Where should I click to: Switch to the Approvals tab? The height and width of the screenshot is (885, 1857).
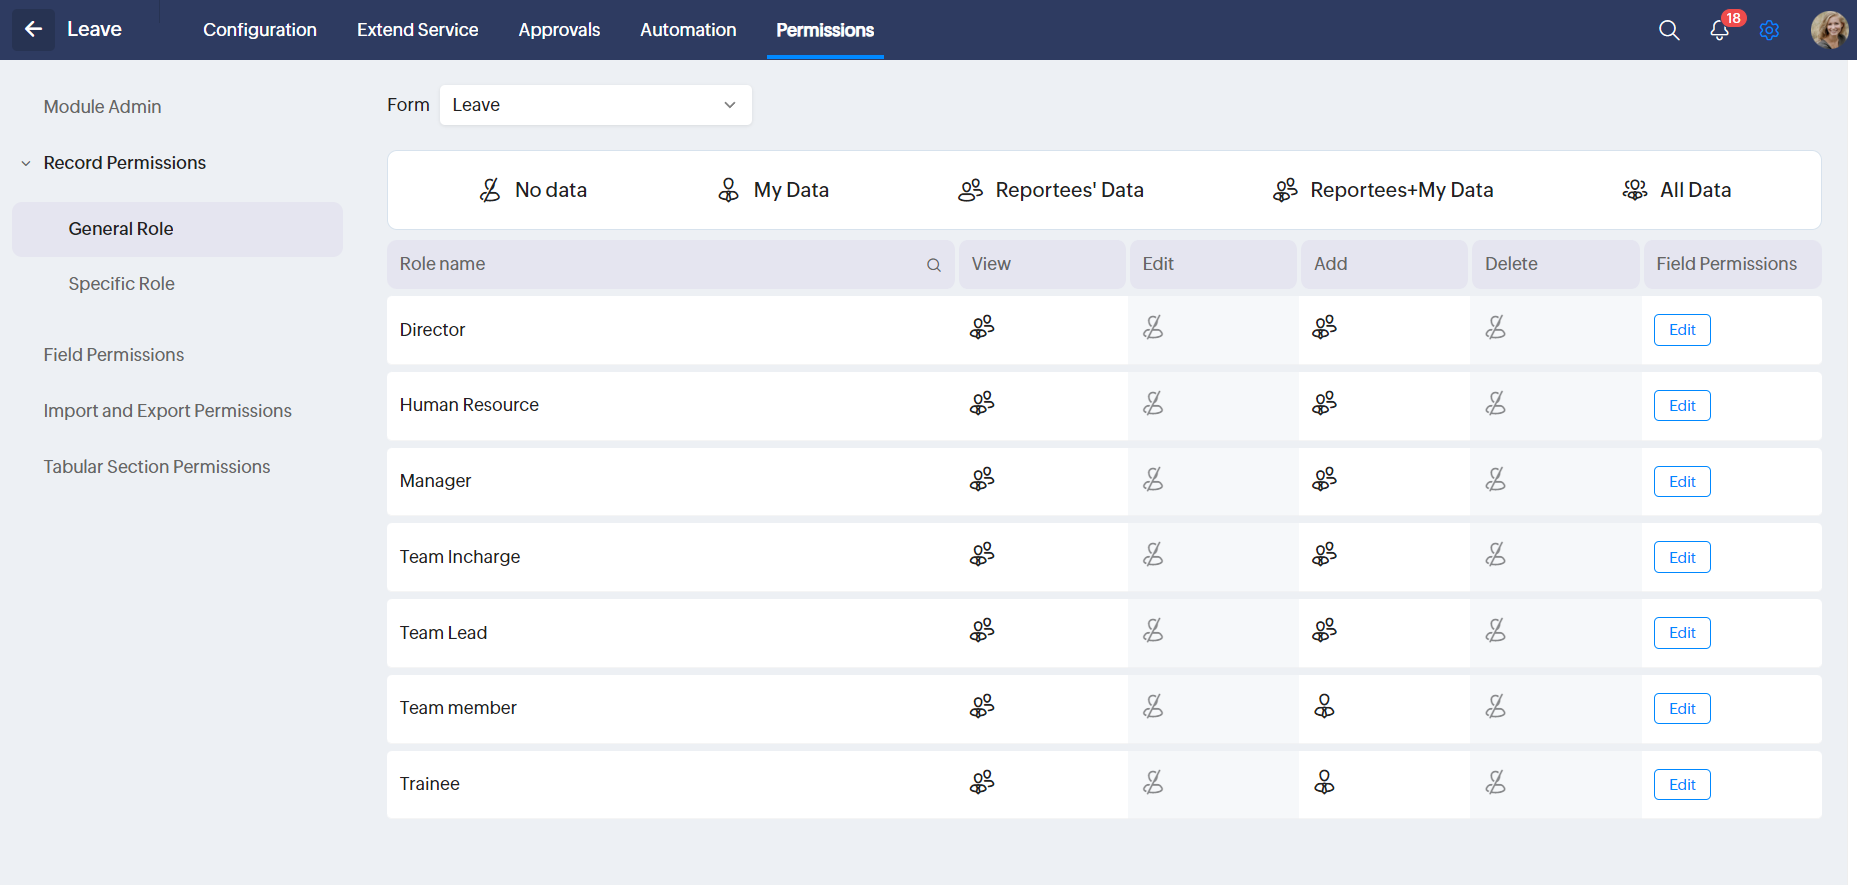pos(559,30)
